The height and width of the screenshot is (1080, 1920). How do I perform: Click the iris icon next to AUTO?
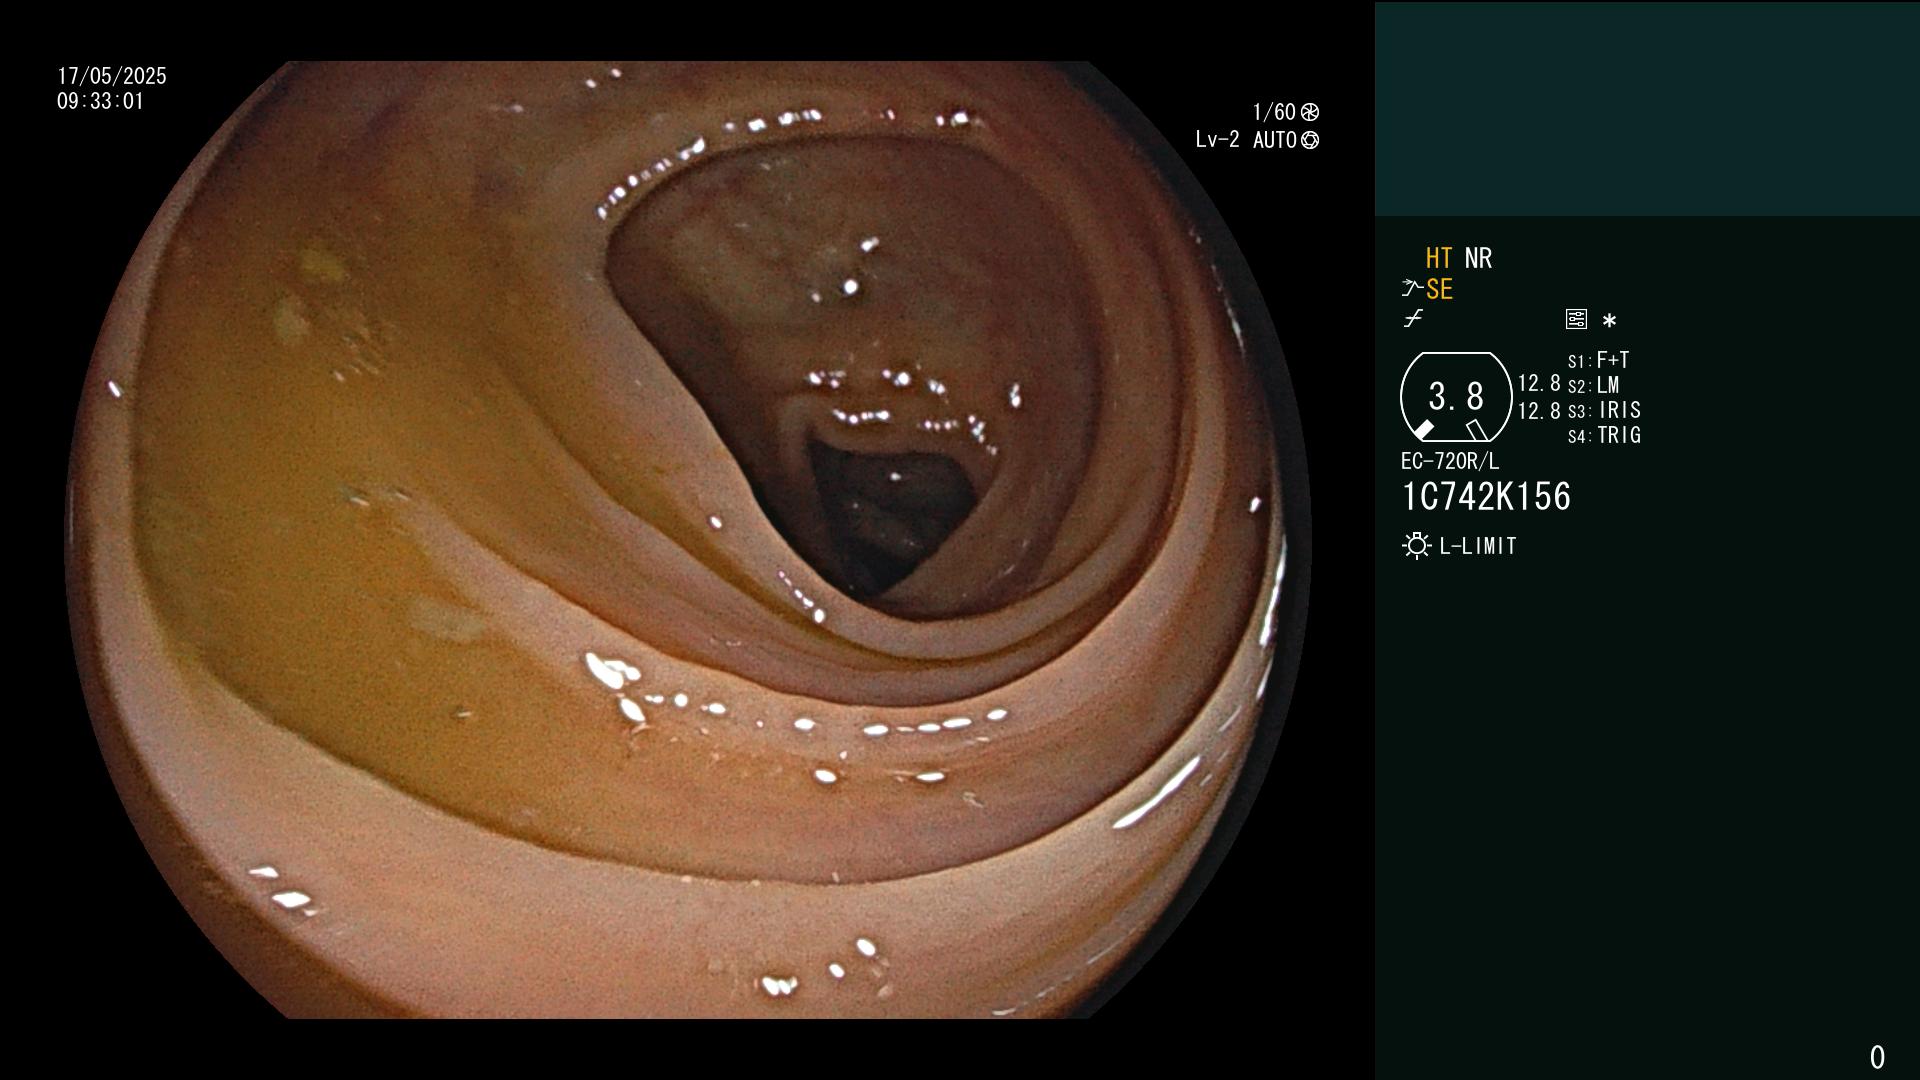(1310, 140)
